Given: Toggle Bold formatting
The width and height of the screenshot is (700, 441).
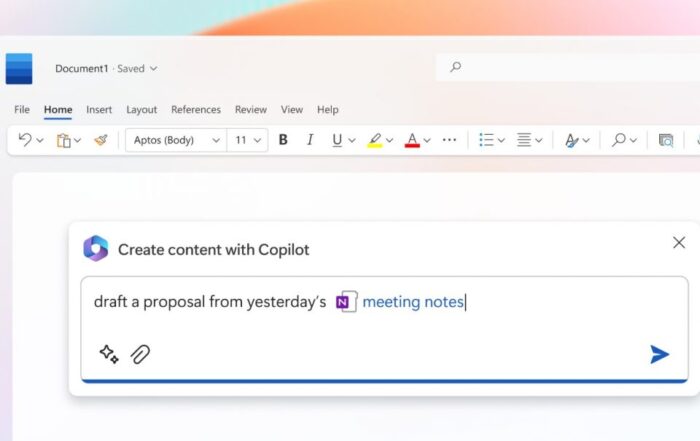Looking at the screenshot, I should coord(283,140).
